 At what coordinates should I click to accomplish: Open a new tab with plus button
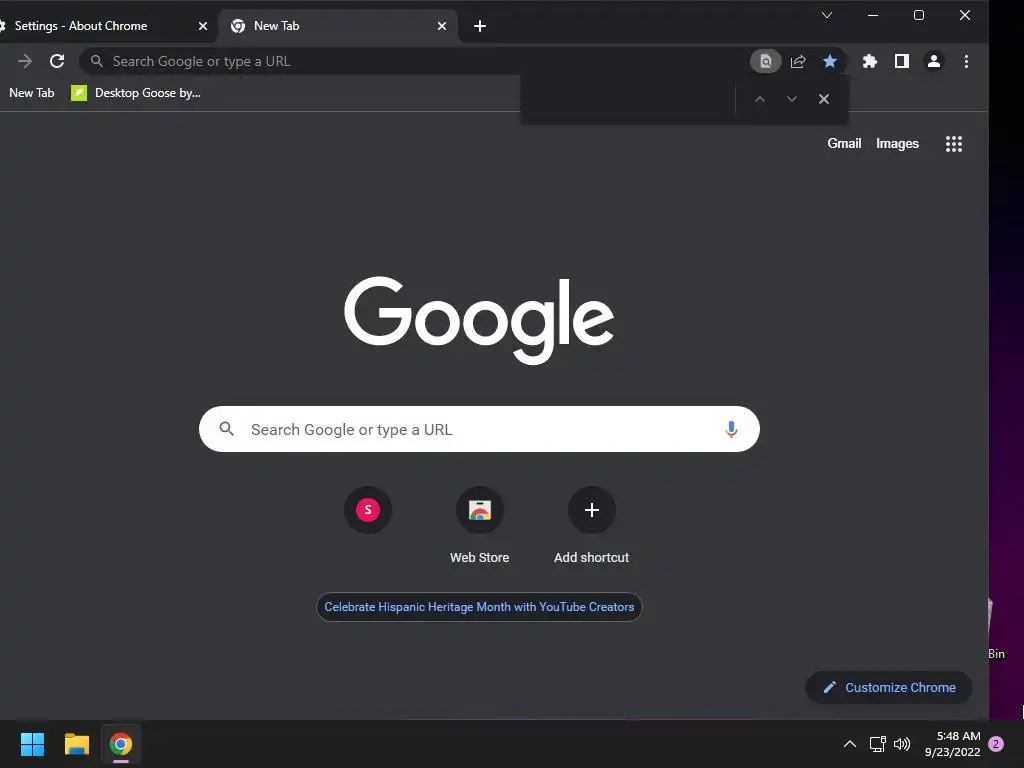(479, 26)
